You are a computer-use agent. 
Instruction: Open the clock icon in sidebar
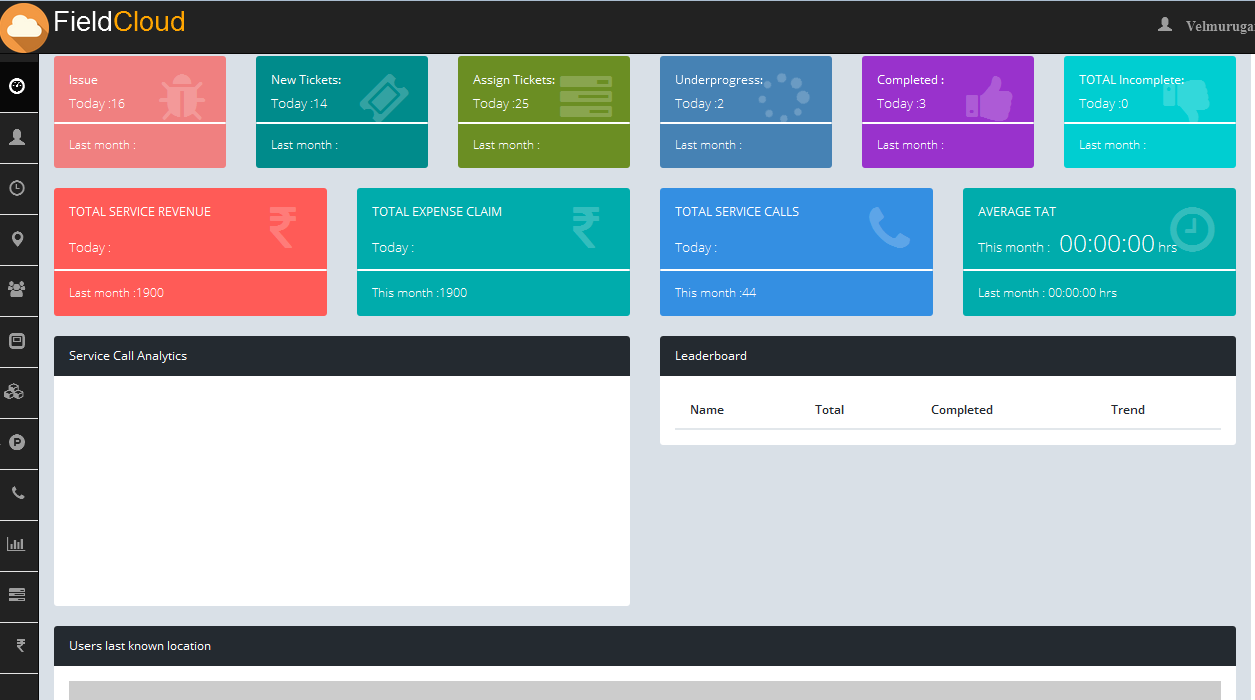17,188
